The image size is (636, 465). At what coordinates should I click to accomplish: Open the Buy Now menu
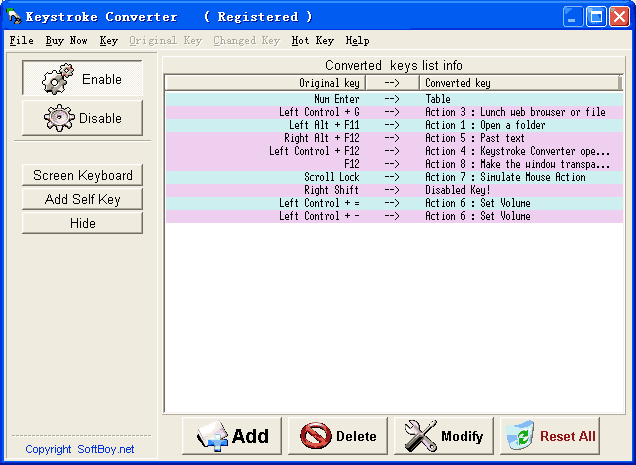(x=66, y=41)
